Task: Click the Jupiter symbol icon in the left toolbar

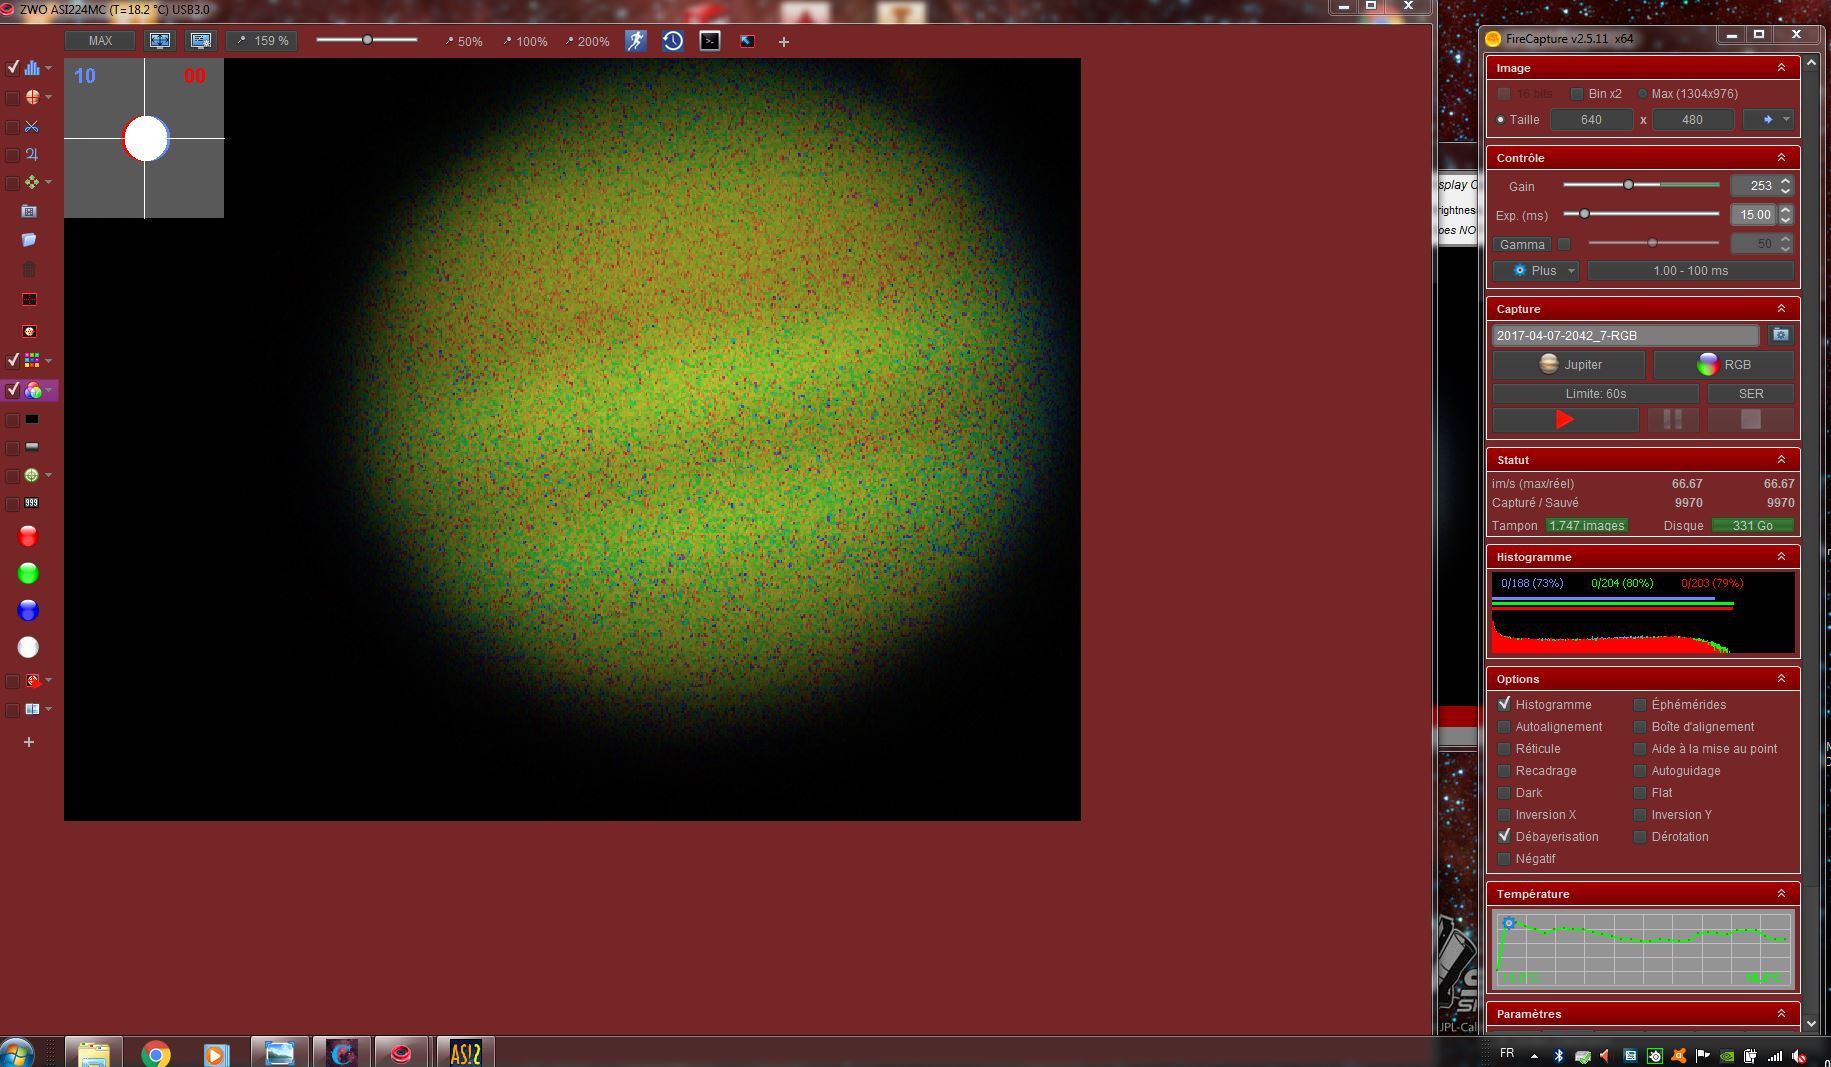Action: coord(32,155)
